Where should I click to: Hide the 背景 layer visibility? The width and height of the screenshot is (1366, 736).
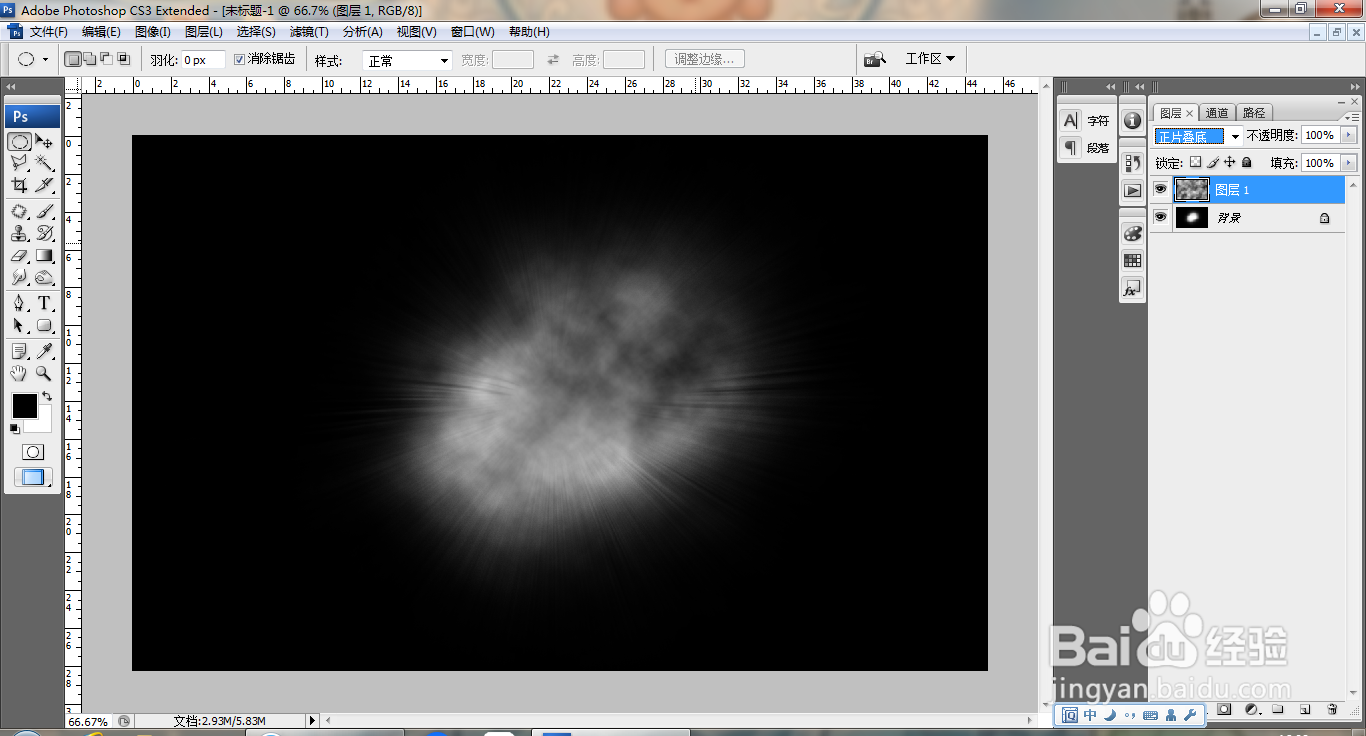(x=1160, y=217)
